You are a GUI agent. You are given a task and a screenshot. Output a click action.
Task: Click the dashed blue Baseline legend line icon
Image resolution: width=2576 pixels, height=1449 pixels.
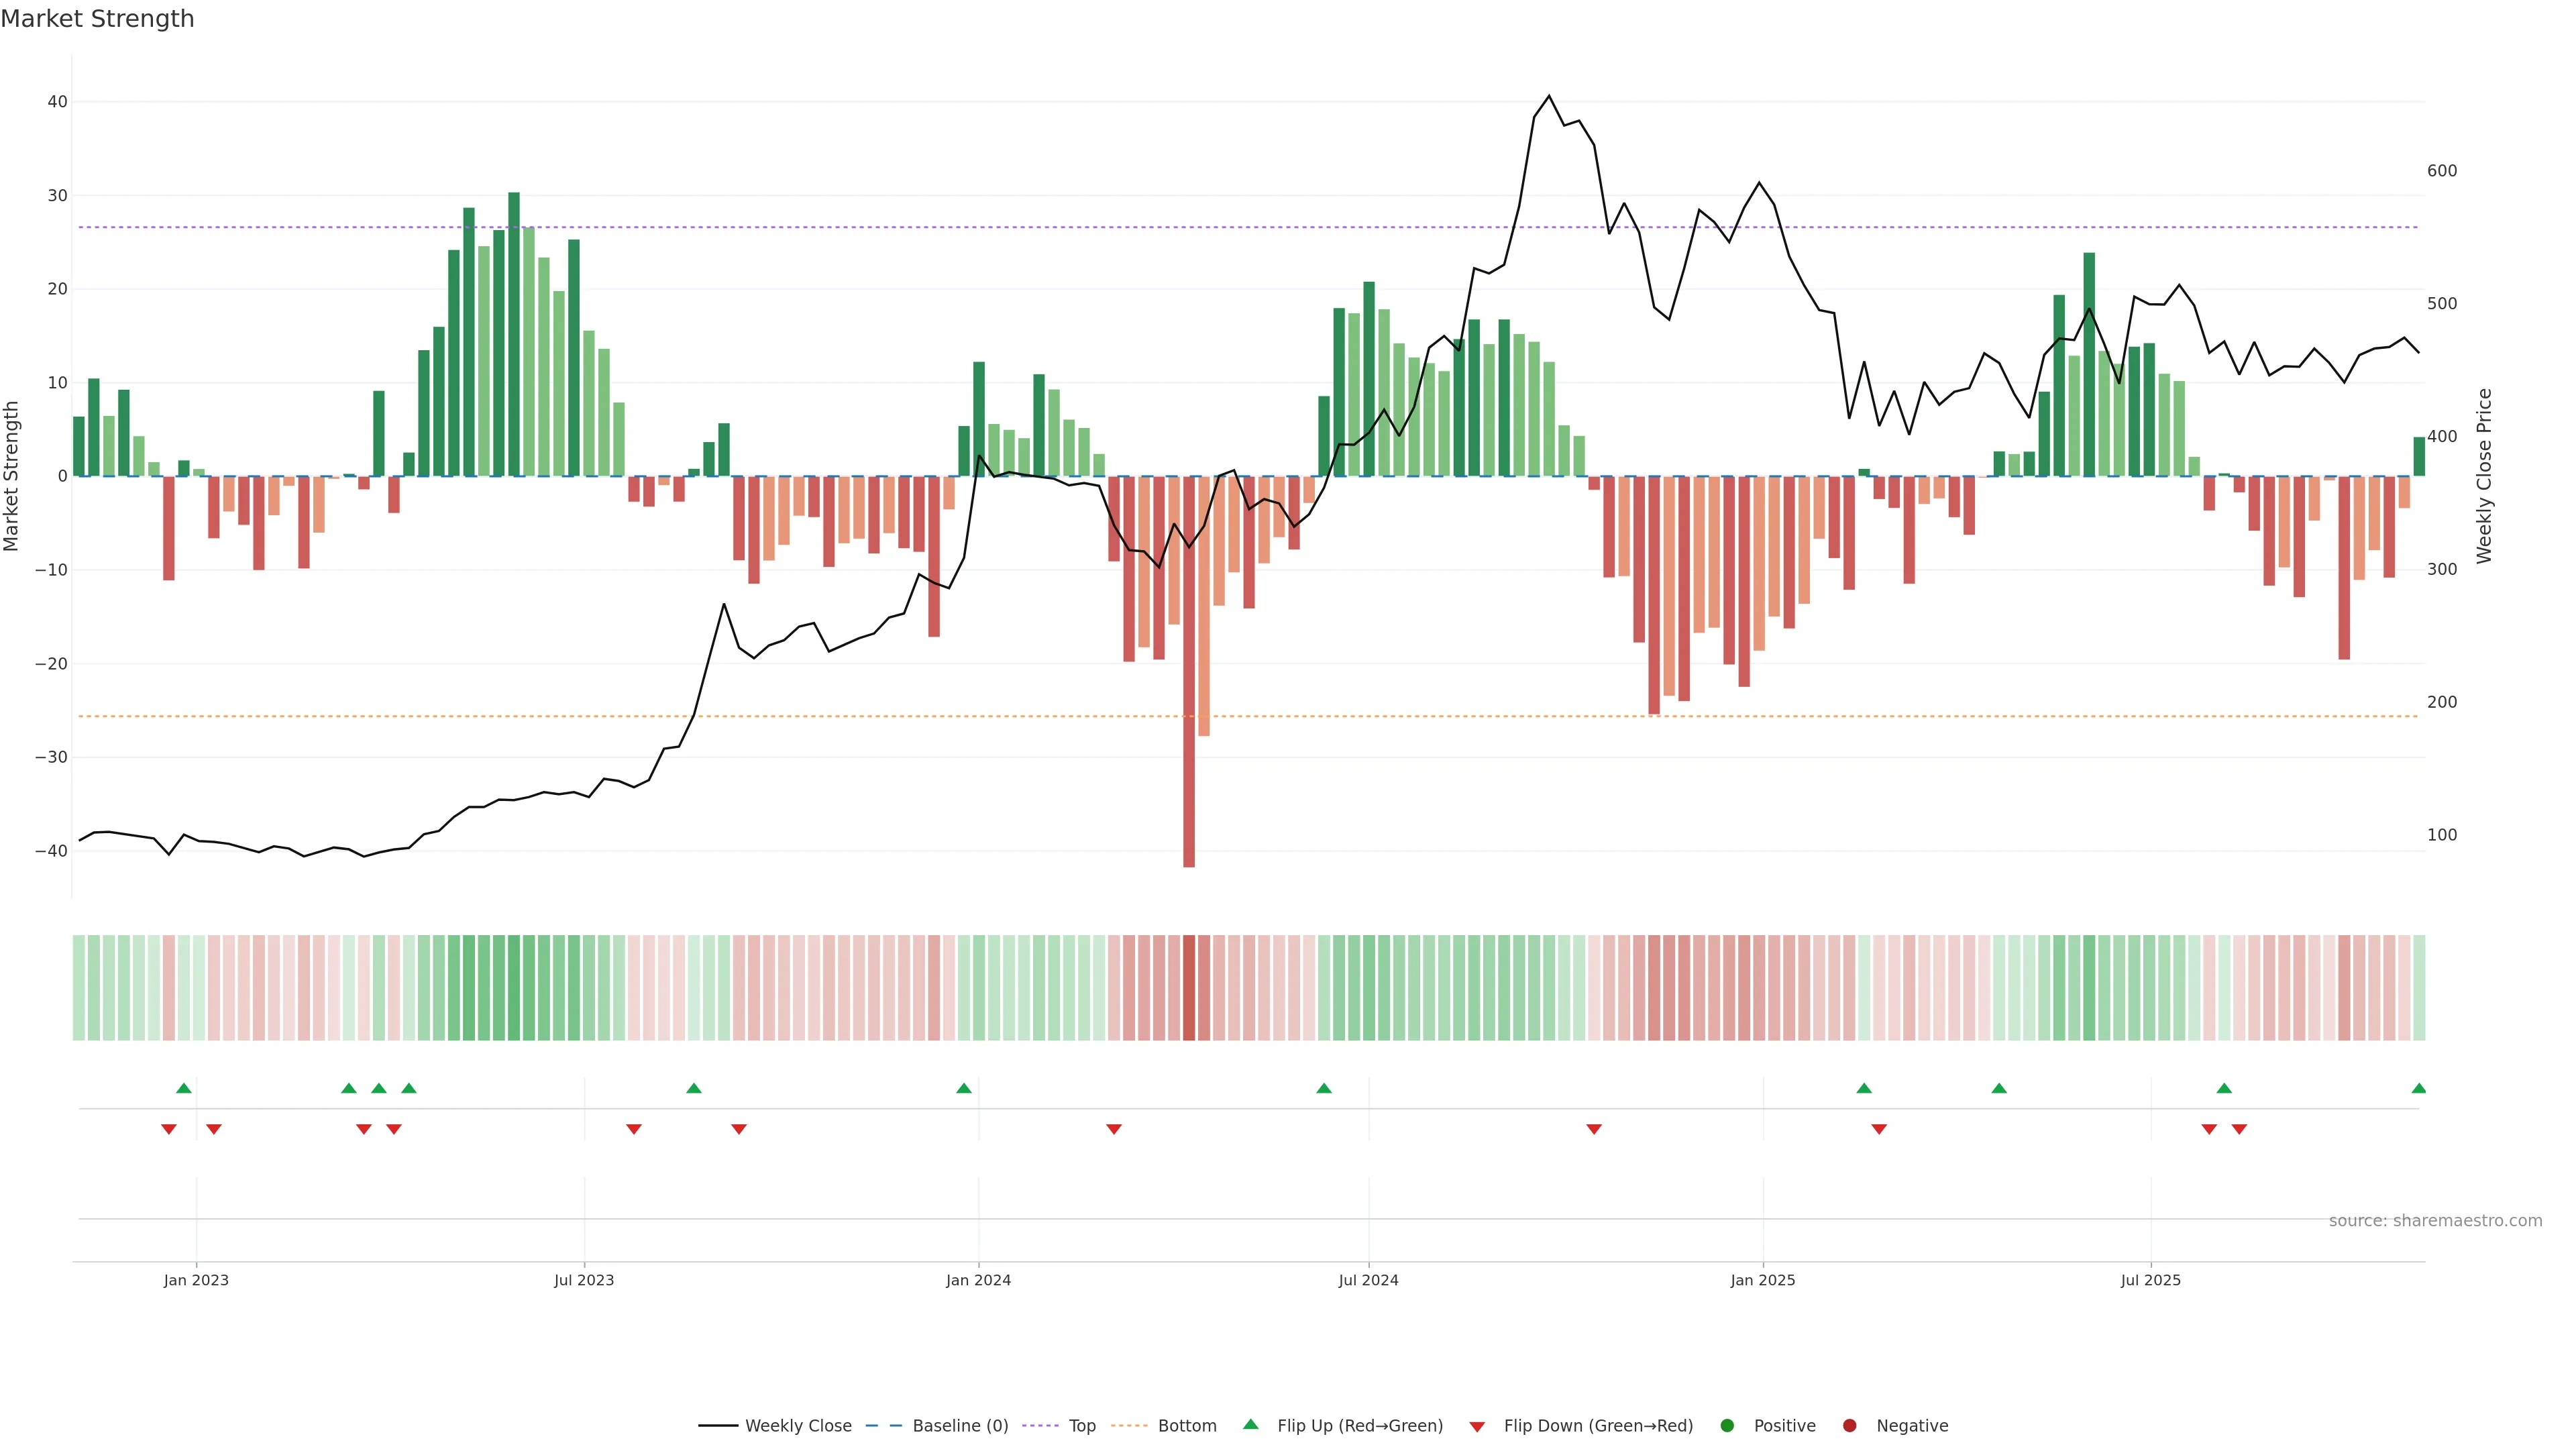coord(883,1426)
